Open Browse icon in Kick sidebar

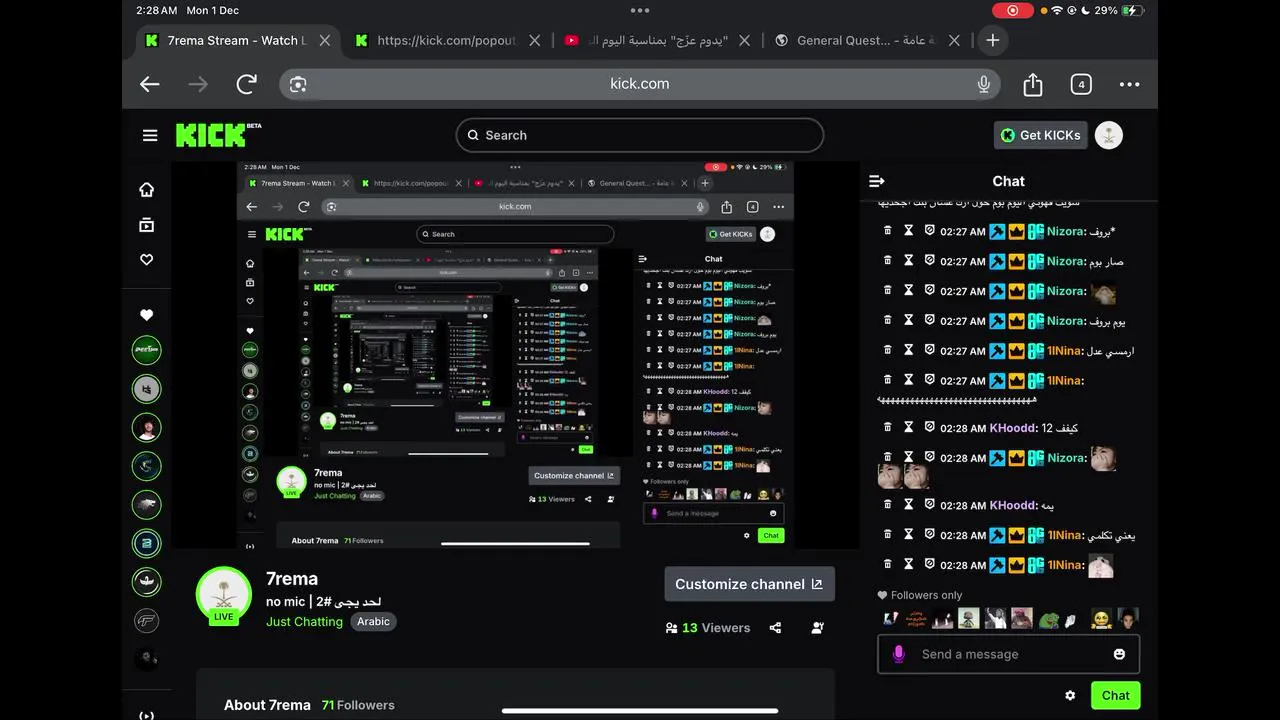(x=147, y=225)
